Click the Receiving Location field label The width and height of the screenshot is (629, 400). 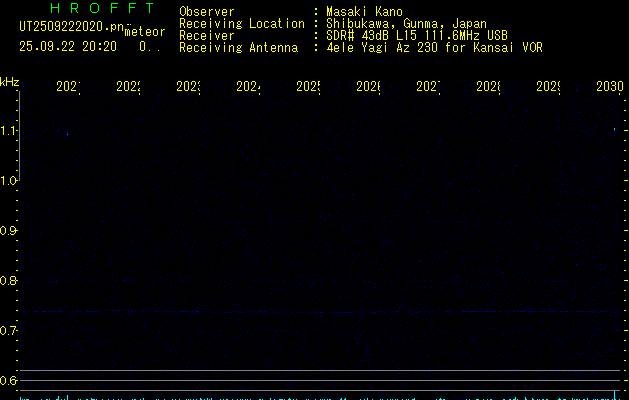(x=241, y=24)
